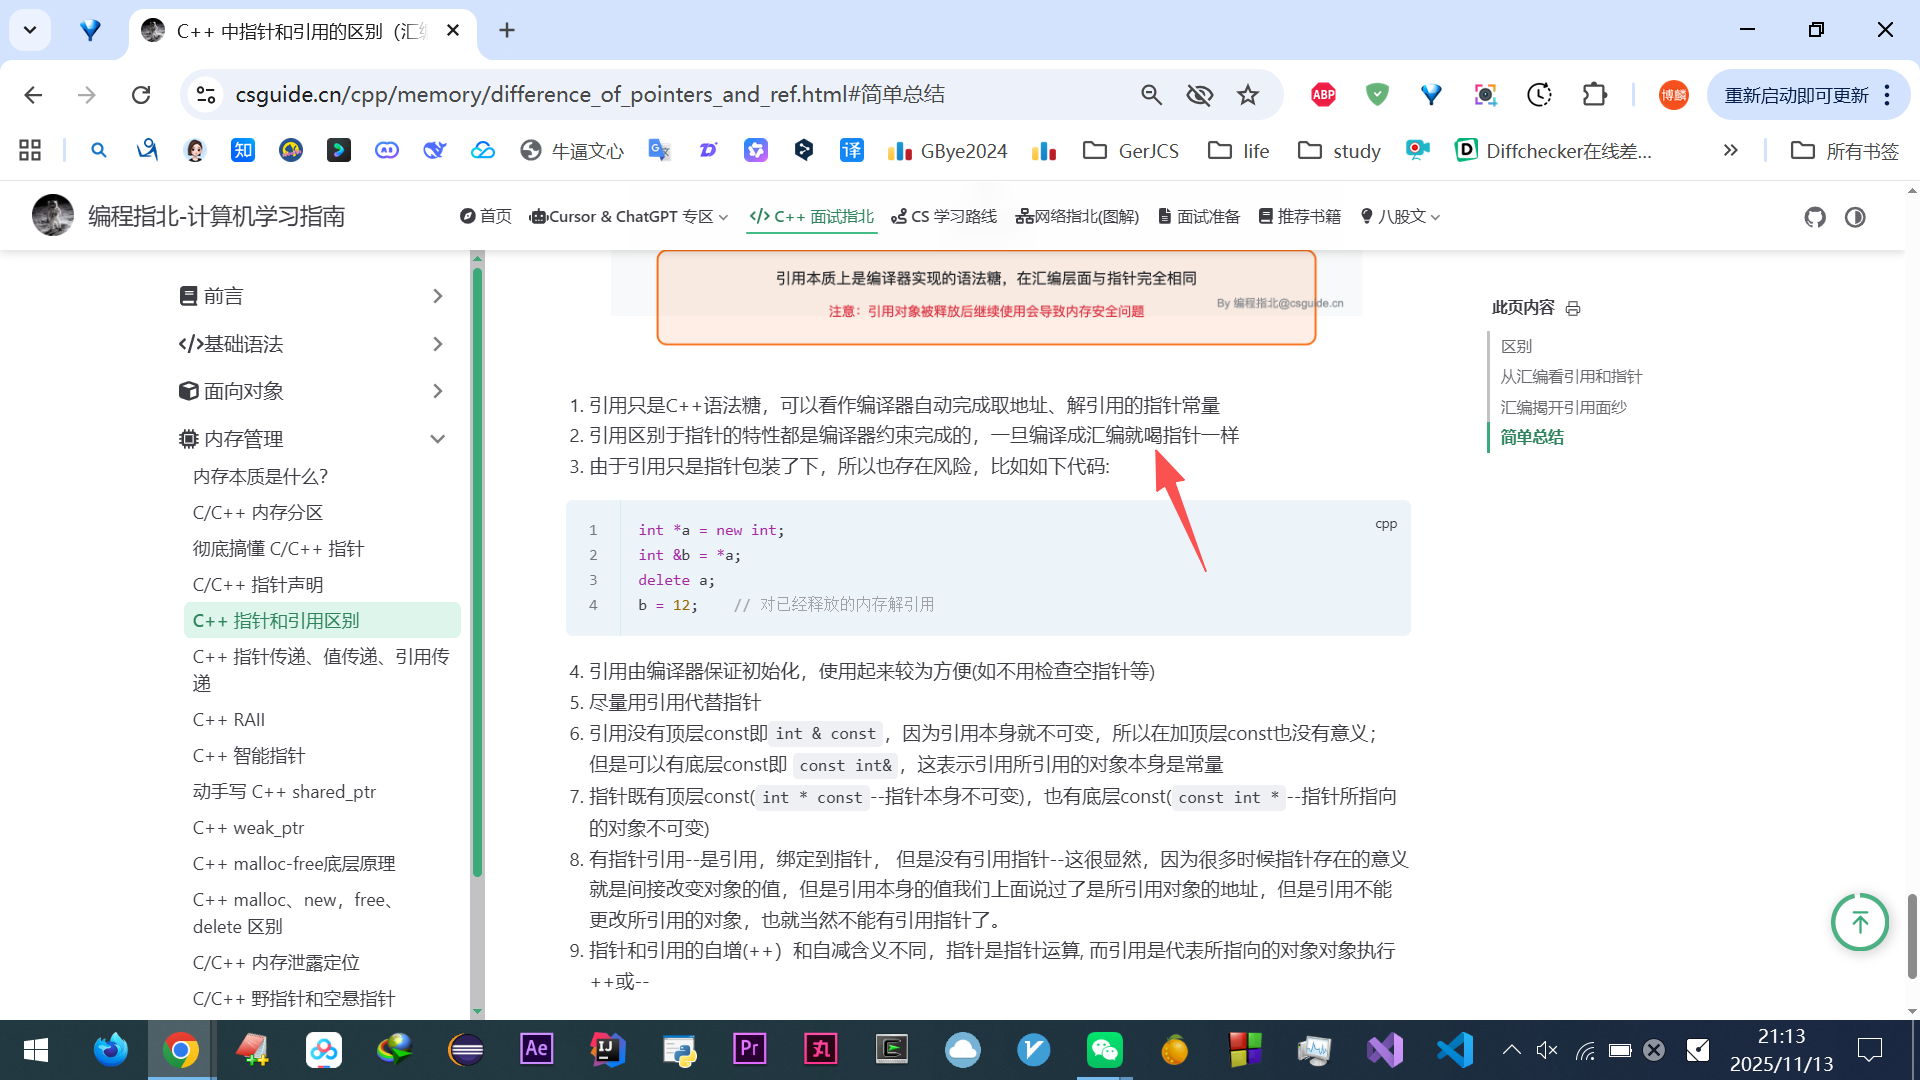Click the print page icon

(1573, 308)
